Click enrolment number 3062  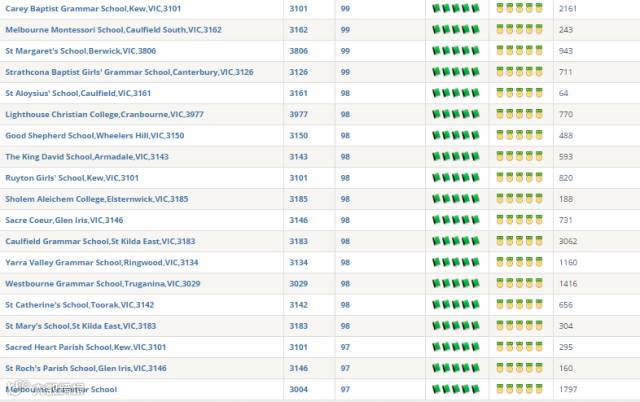click(x=568, y=242)
